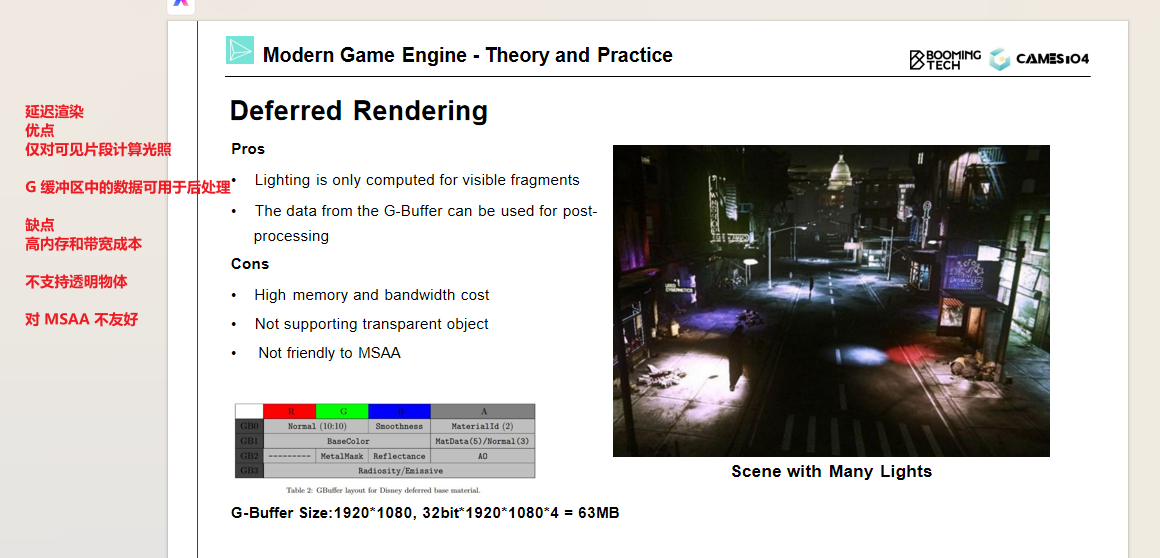Click the 'Radiosity/Emissive' table row
Viewport: 1160px width, 558px height.
coord(400,470)
